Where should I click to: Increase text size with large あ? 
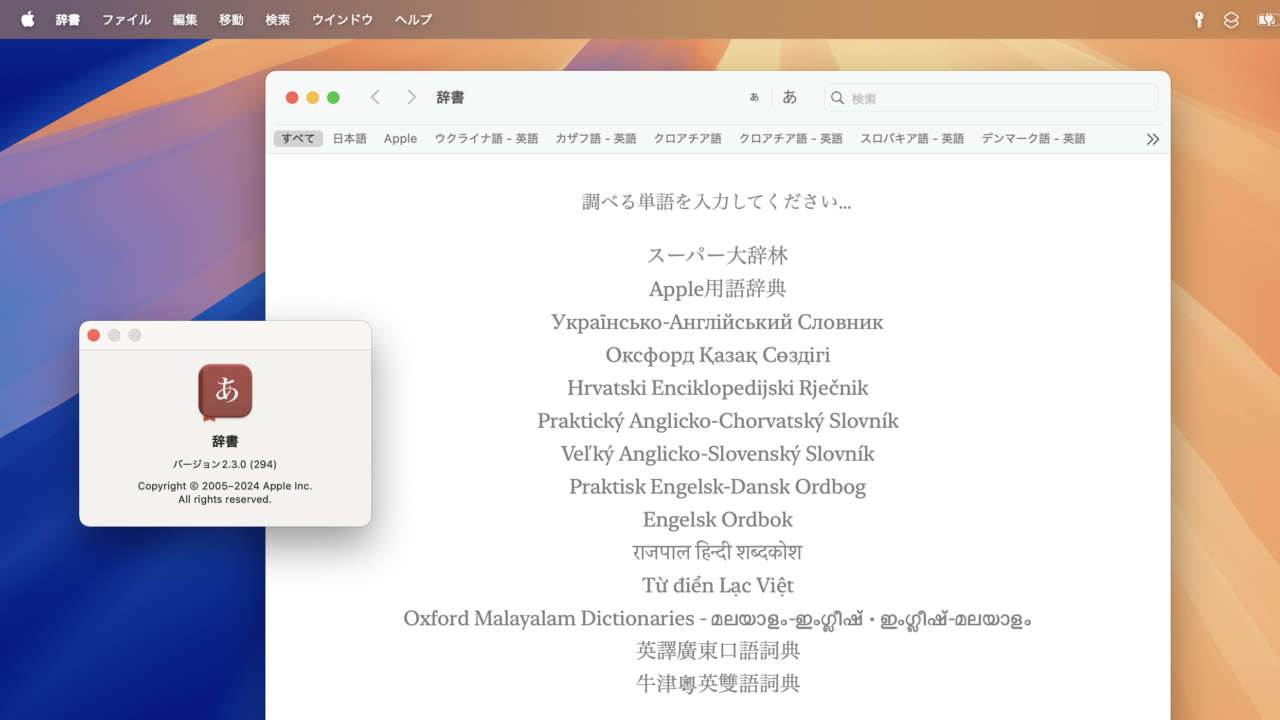[x=790, y=97]
